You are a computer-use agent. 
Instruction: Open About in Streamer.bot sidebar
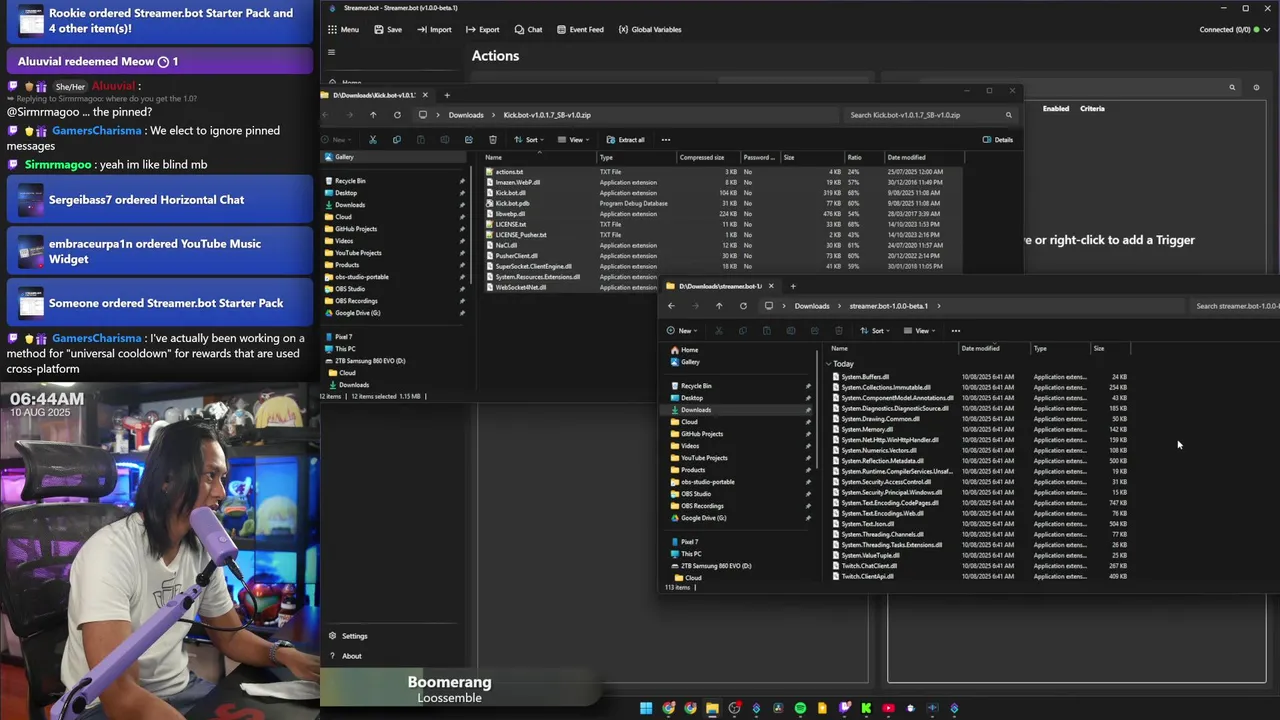(x=345, y=656)
